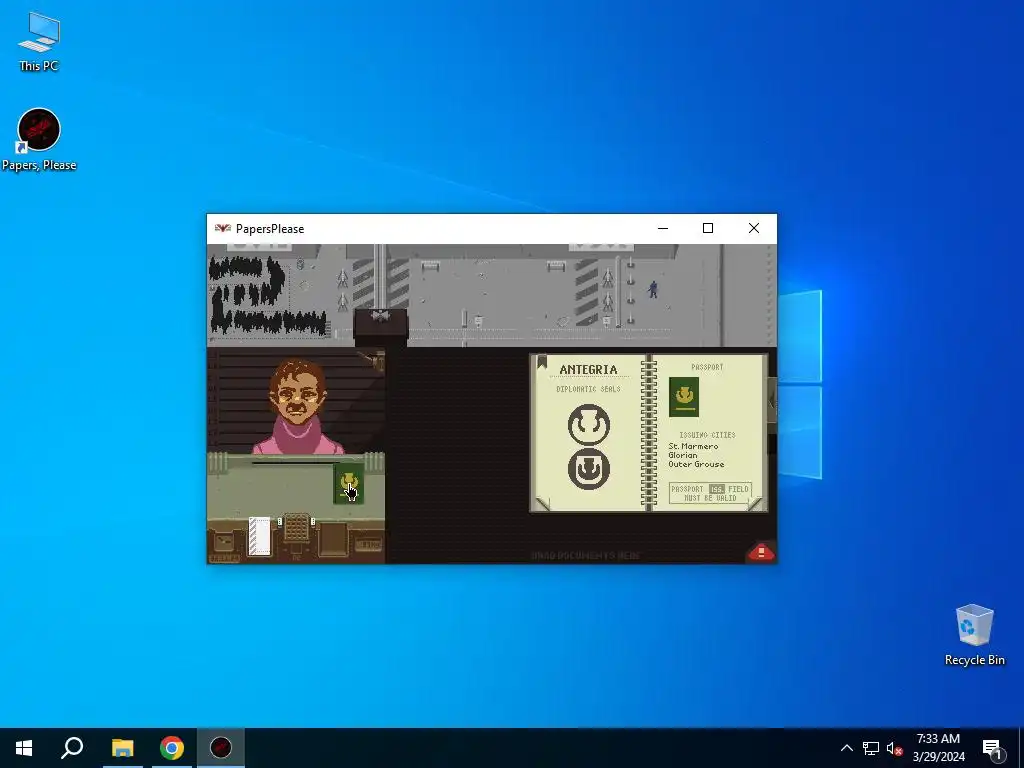Click the red inspect mode button
The image size is (1024, 768).
tap(761, 552)
